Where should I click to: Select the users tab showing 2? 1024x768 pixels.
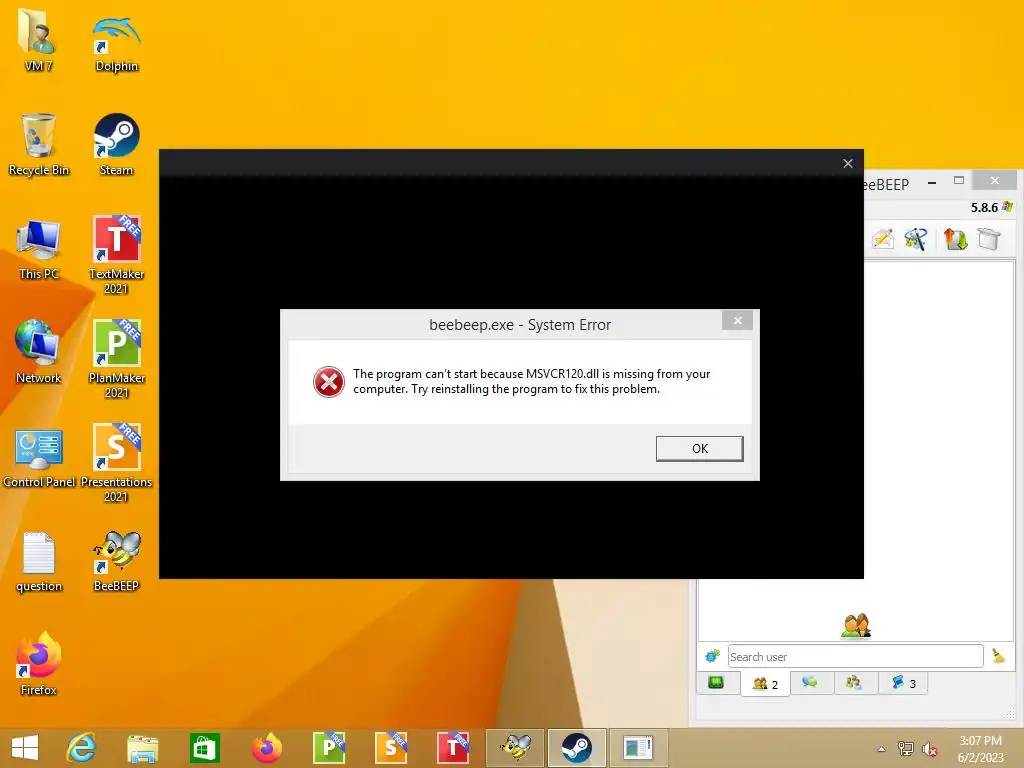tap(765, 684)
